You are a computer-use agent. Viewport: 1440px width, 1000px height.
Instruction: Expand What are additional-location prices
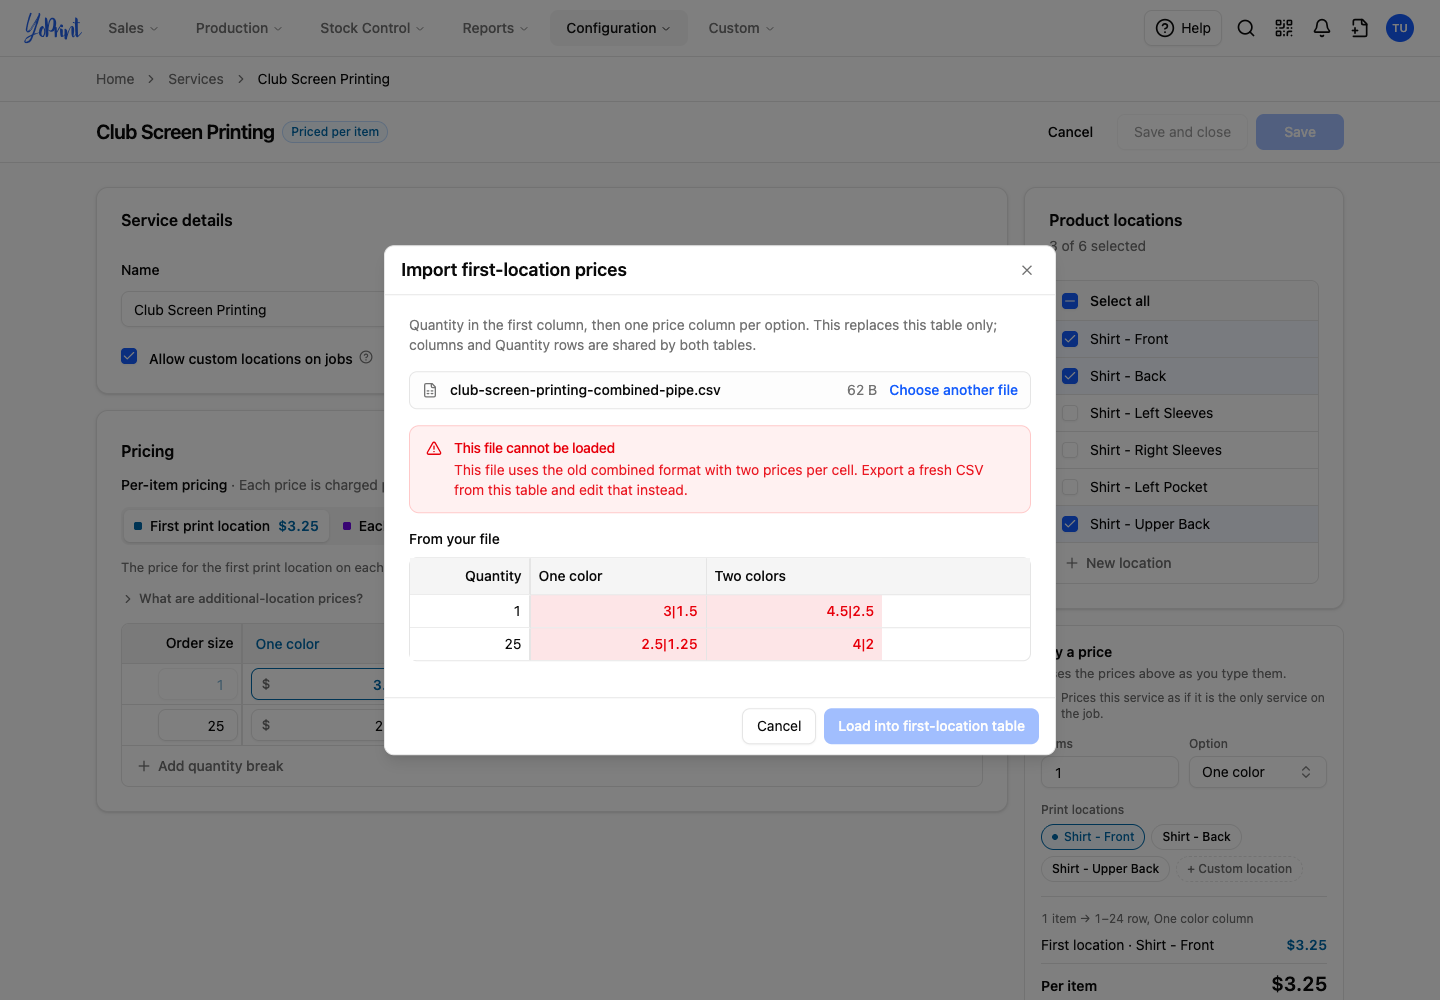[x=242, y=598]
